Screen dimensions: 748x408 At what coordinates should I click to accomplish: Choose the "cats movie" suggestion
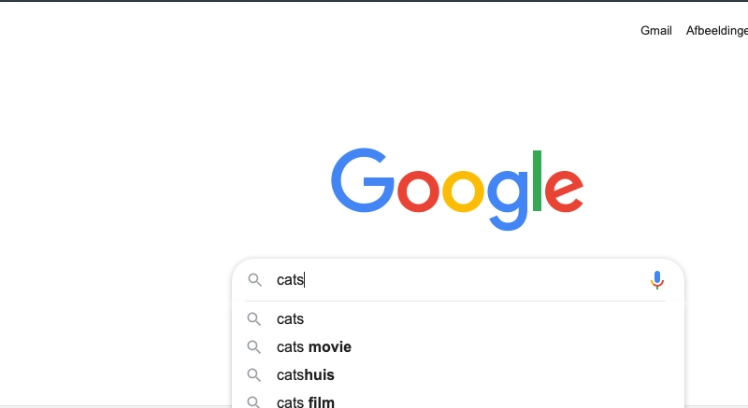(314, 347)
